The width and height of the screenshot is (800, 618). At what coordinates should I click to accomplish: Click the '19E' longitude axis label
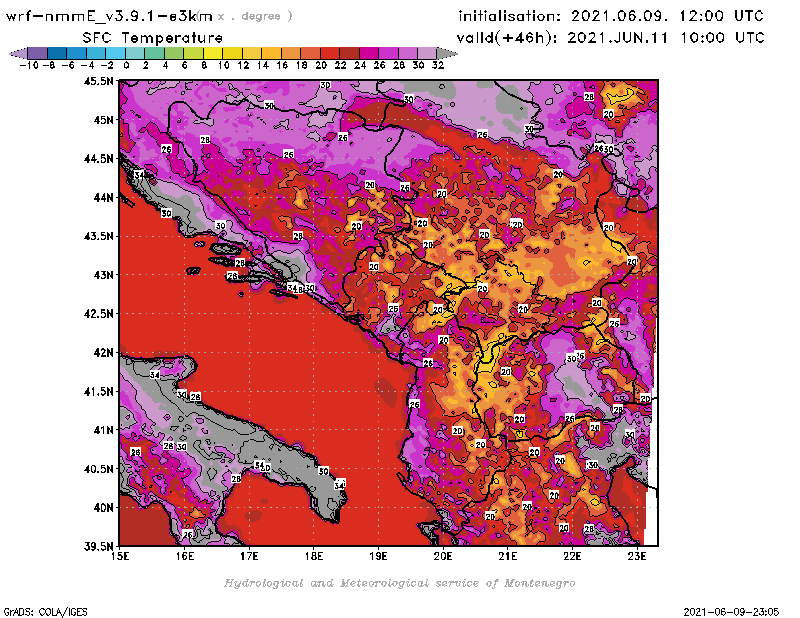[x=378, y=556]
